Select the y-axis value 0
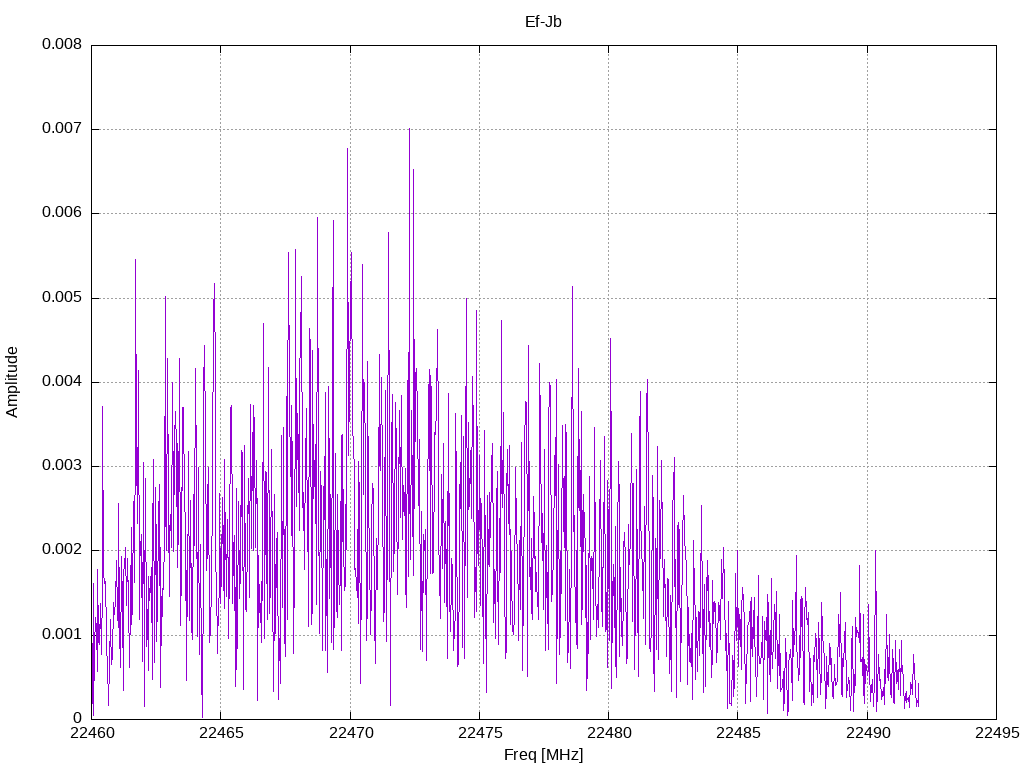This screenshot has width=1024, height=768. [78, 718]
